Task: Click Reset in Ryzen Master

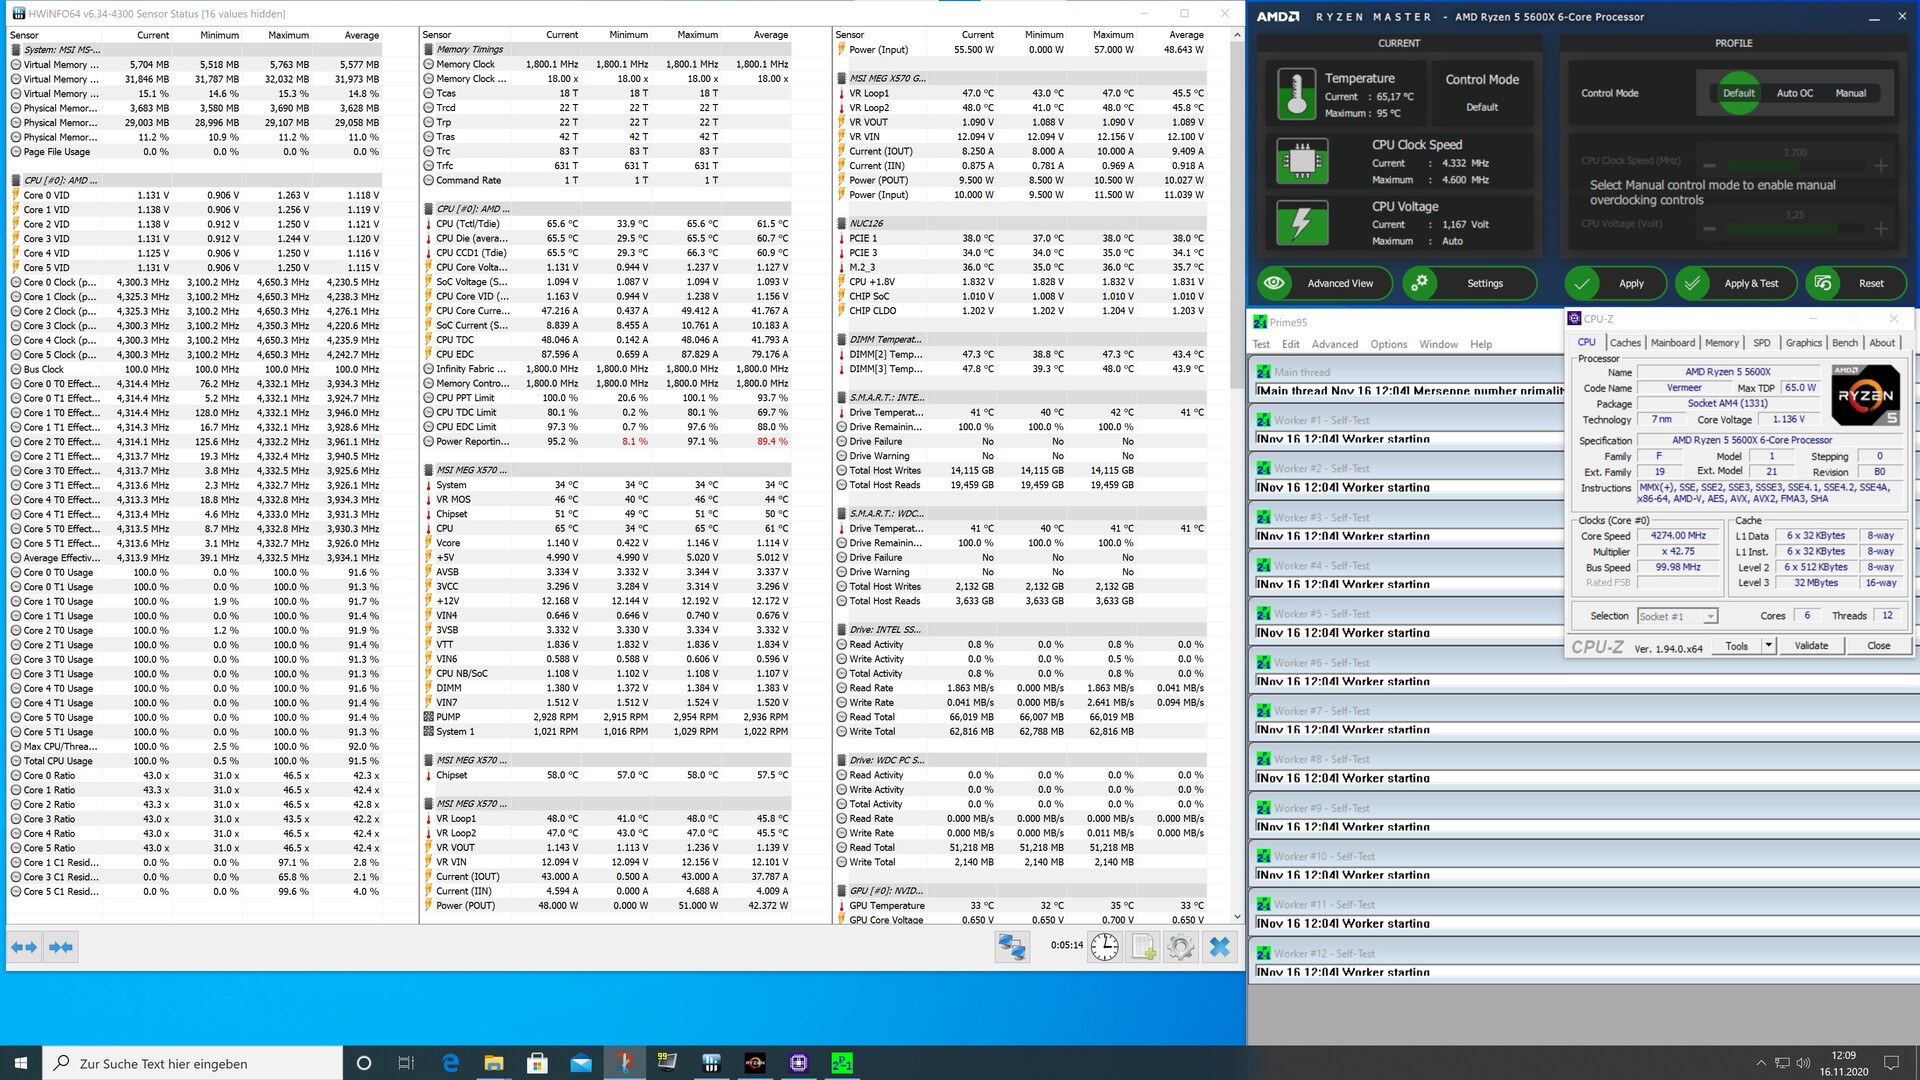Action: coord(1855,284)
